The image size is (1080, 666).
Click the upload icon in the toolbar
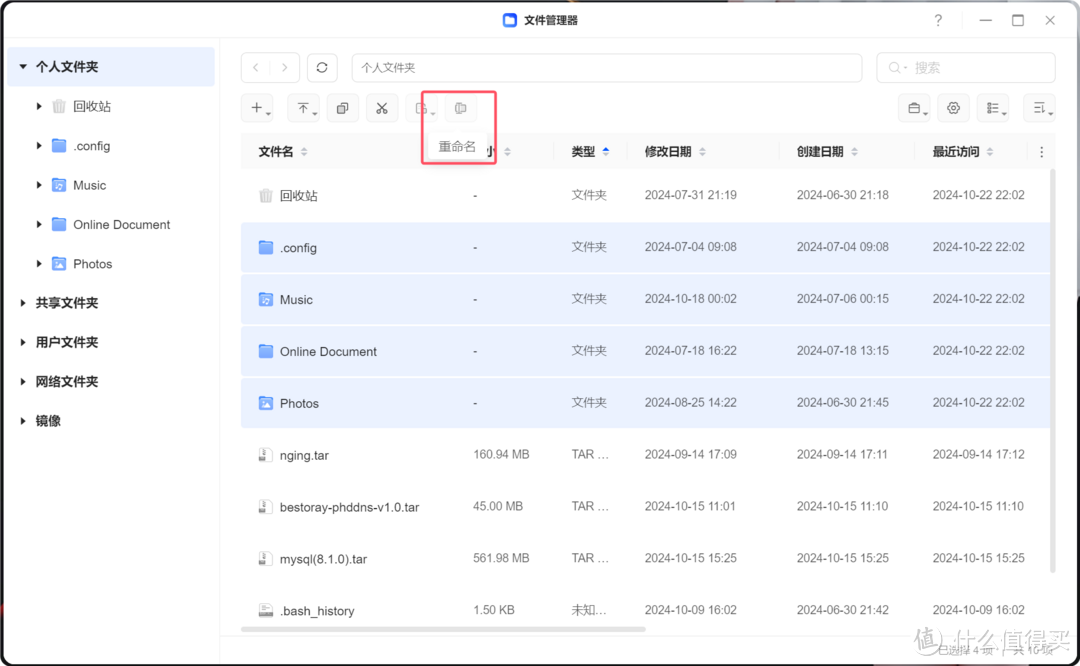pyautogui.click(x=303, y=107)
